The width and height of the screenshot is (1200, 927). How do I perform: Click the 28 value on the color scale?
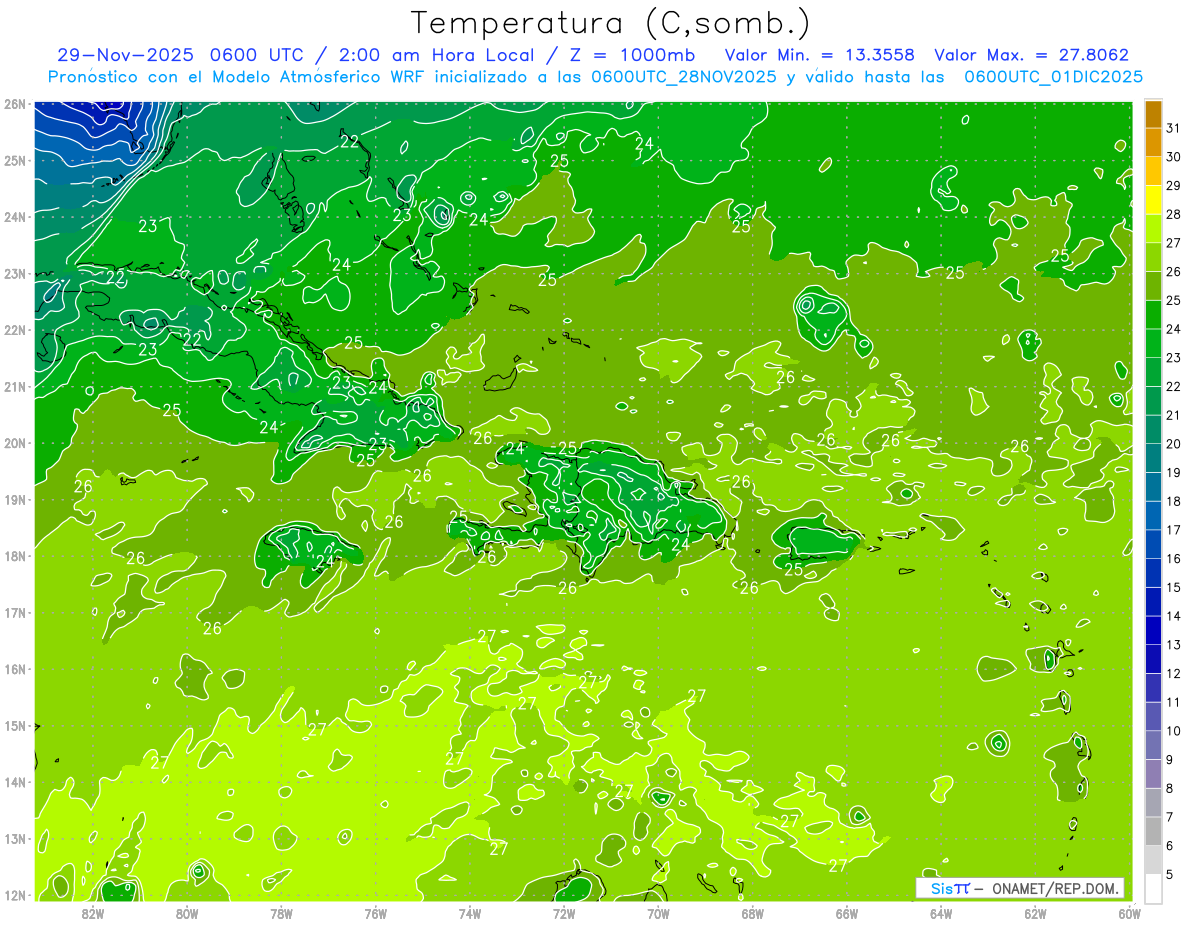[x=1174, y=214]
